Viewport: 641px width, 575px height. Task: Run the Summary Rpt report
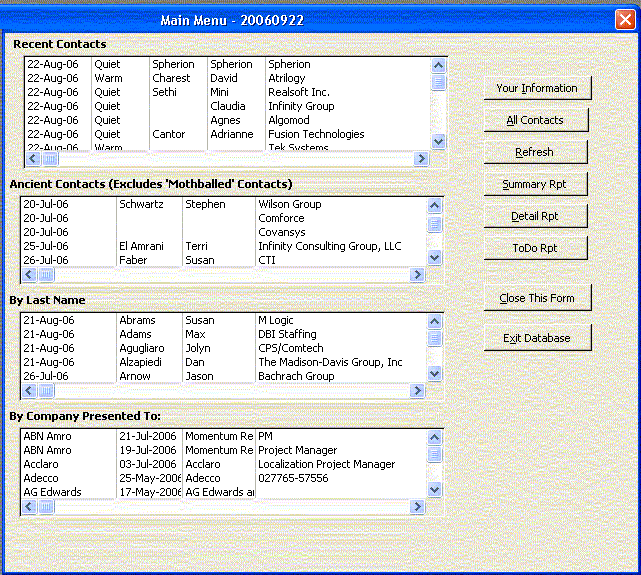tap(535, 184)
